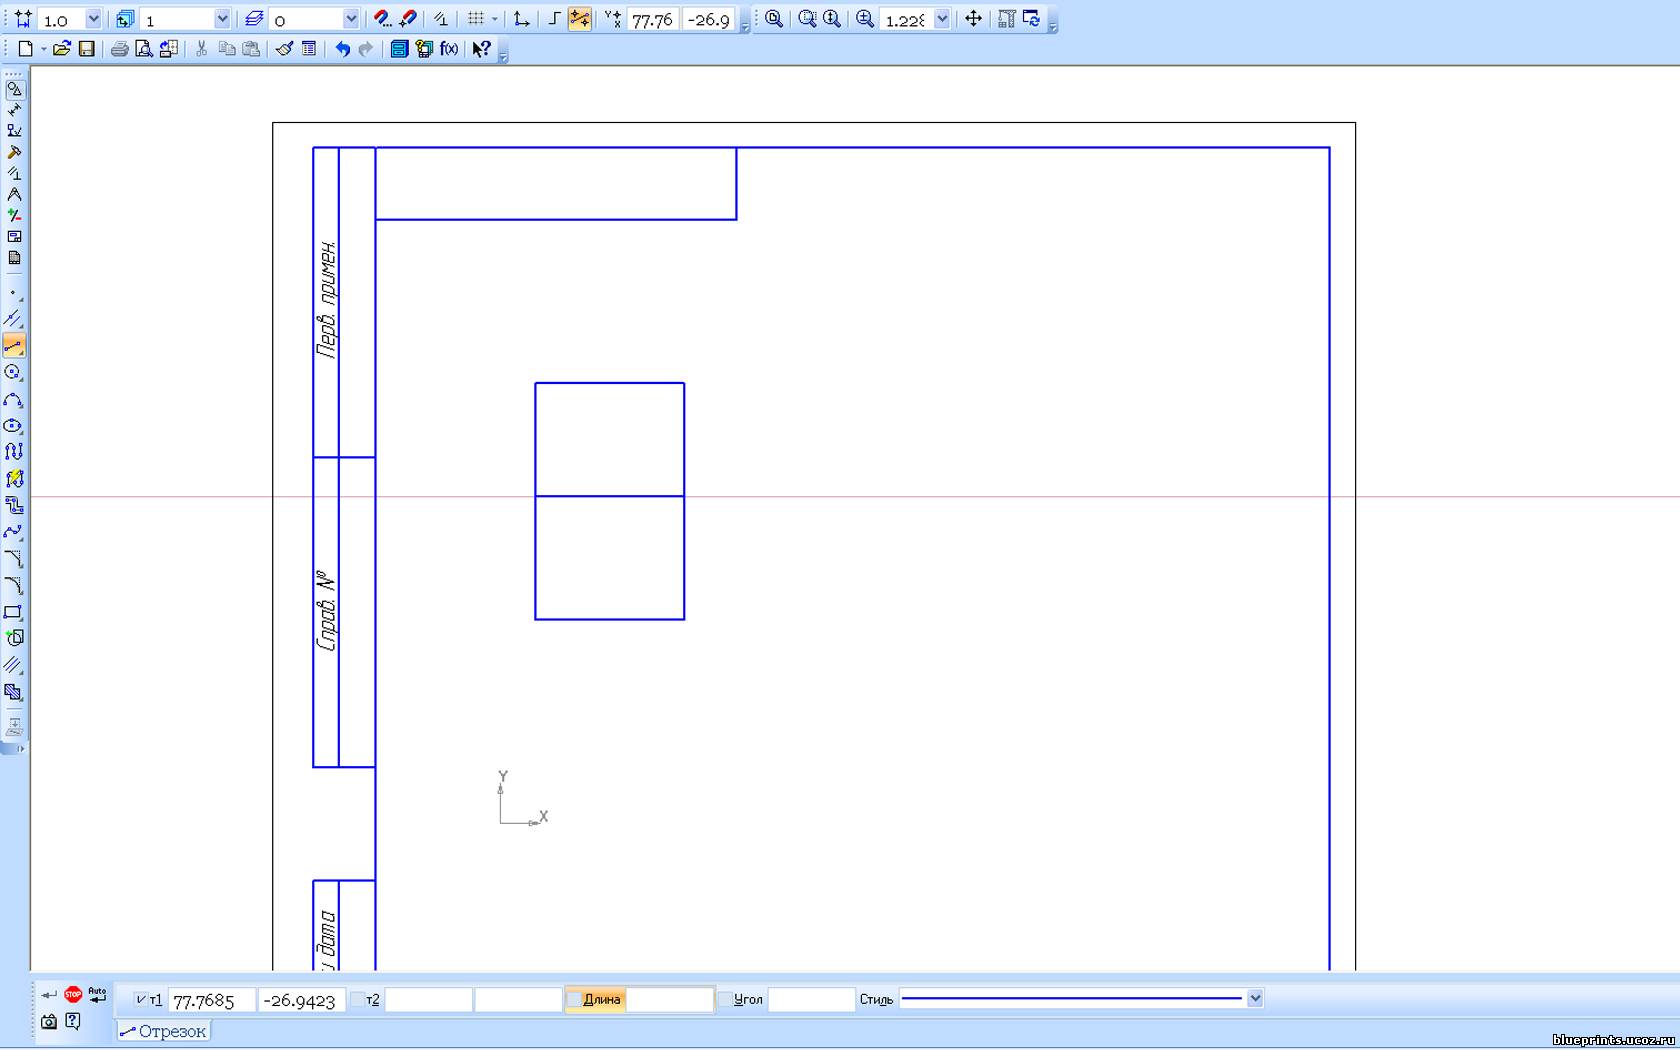The image size is (1680, 1050).
Task: Select the Отрезок tab
Action: 163,1031
